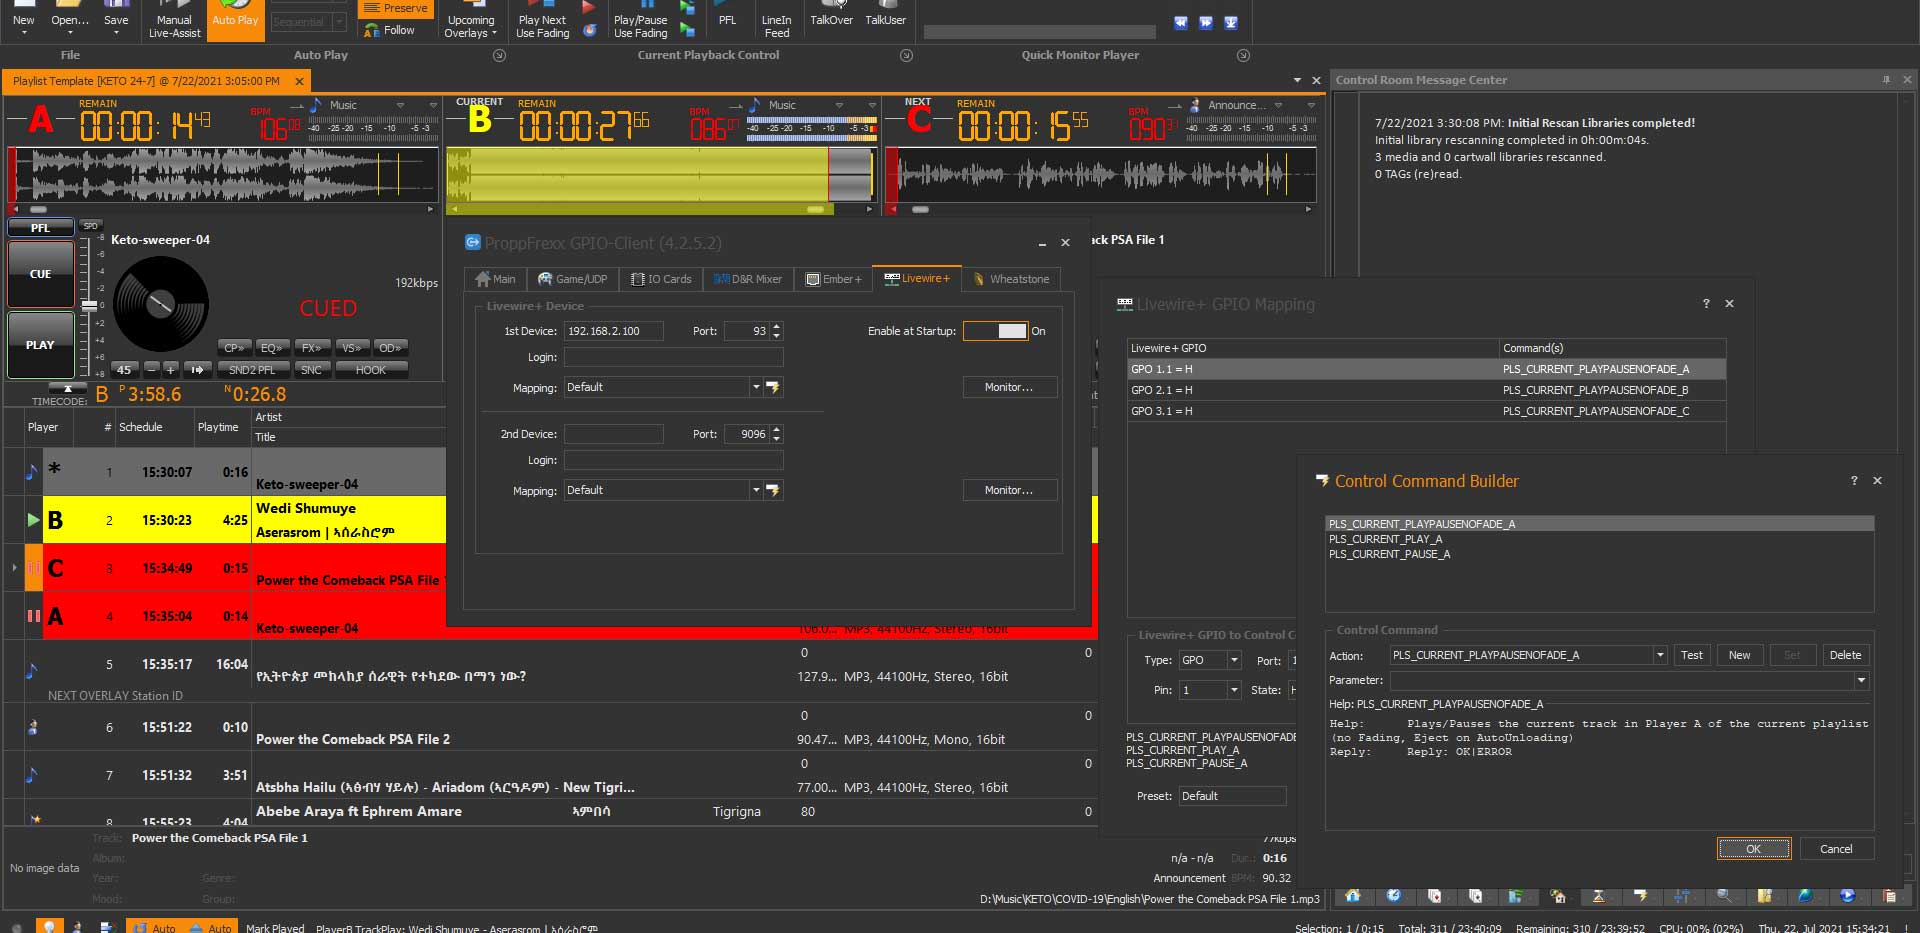
Task: Expand the Action dropdown in Command Builder
Action: 1660,655
